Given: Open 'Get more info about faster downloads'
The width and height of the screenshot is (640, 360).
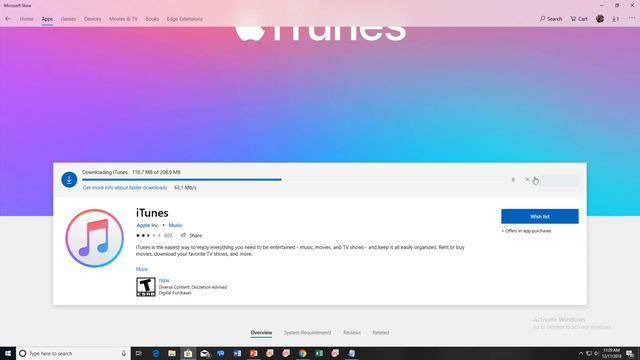Looking at the screenshot, I should click(125, 188).
